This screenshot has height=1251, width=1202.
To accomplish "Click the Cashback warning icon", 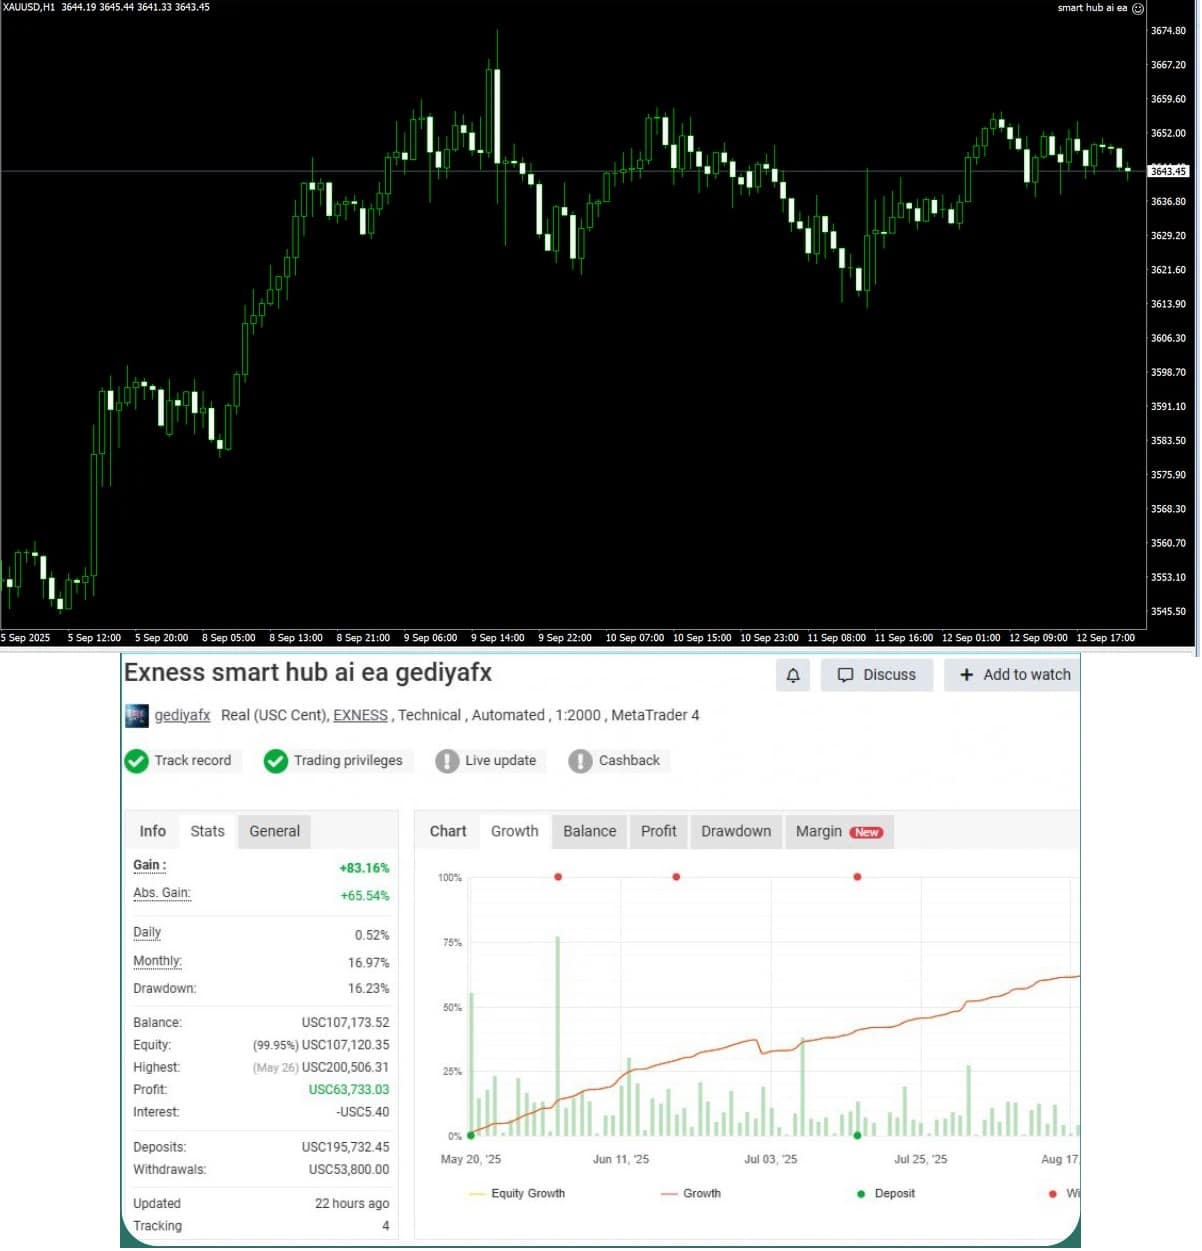I will tap(580, 761).
